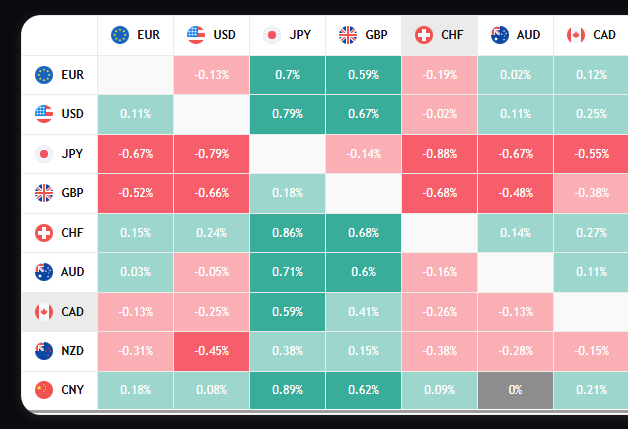This screenshot has width=628, height=429.
Task: Select the CAD row header
Action: (x=59, y=312)
